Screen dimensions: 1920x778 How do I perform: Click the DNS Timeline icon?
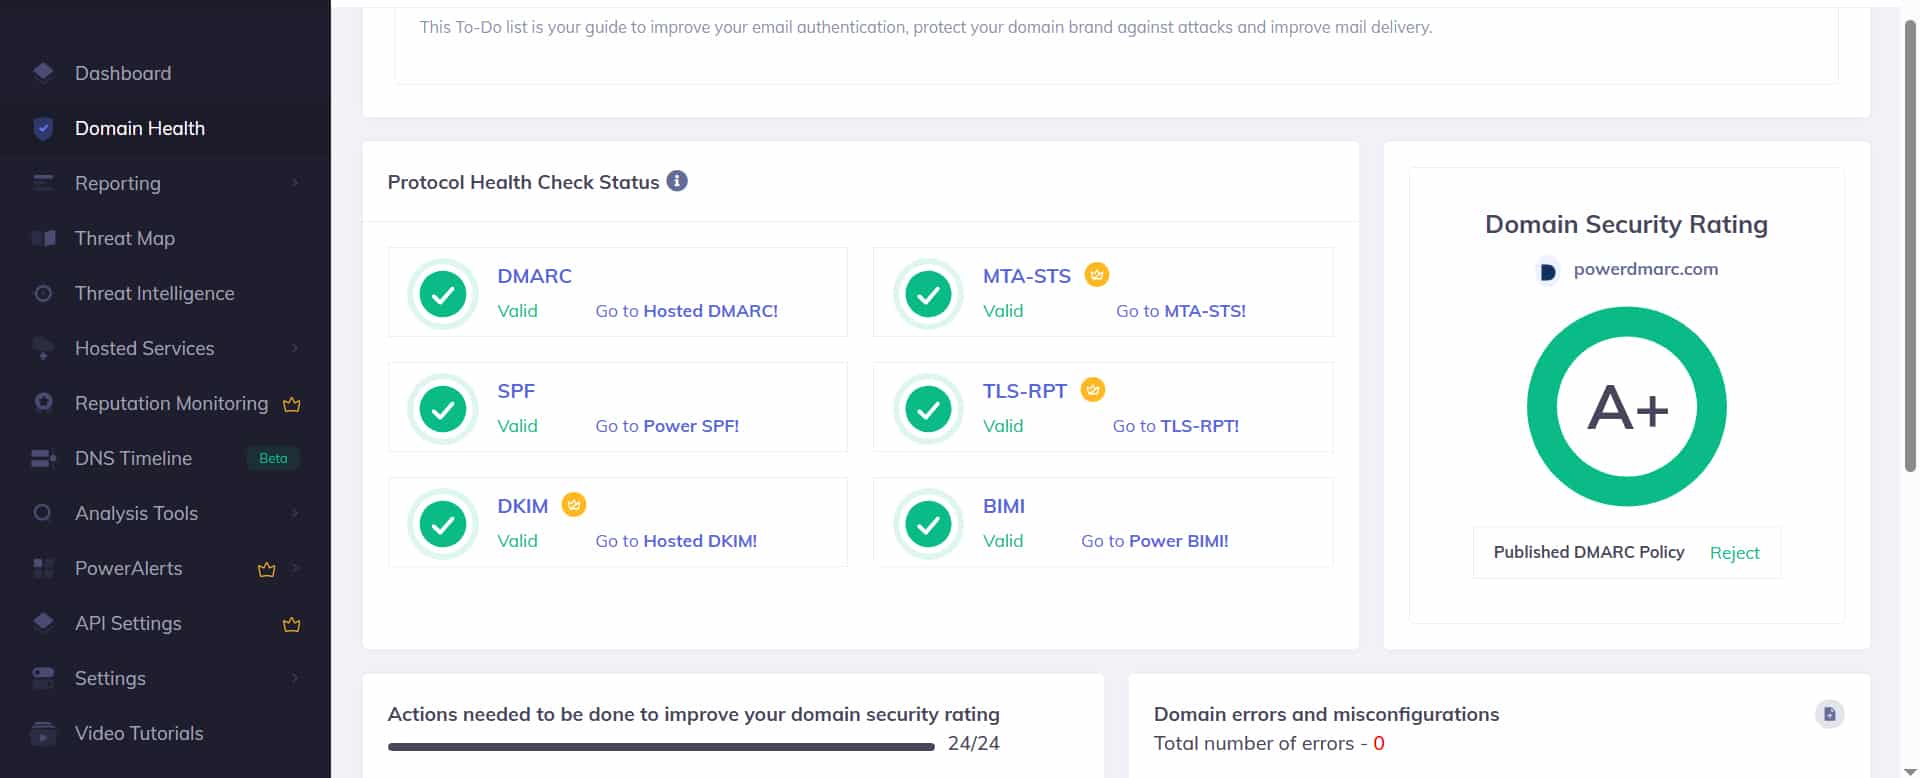coord(43,458)
